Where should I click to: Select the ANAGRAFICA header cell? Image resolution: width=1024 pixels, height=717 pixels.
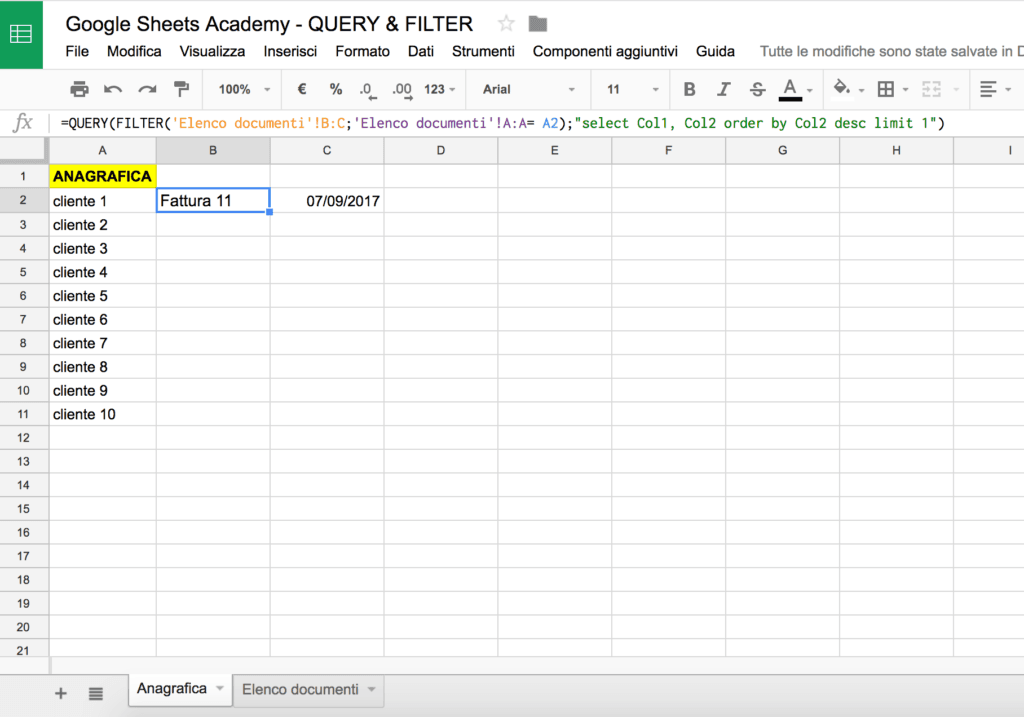[103, 176]
